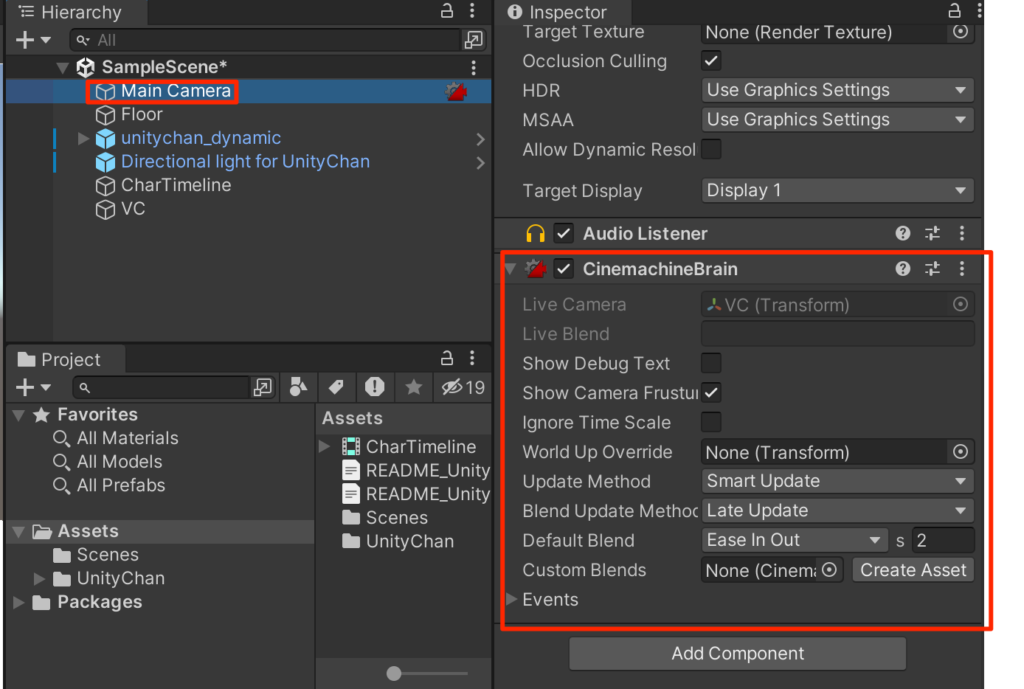Collapse the SampleScene tree
The height and width of the screenshot is (689, 1024).
pyautogui.click(x=63, y=67)
